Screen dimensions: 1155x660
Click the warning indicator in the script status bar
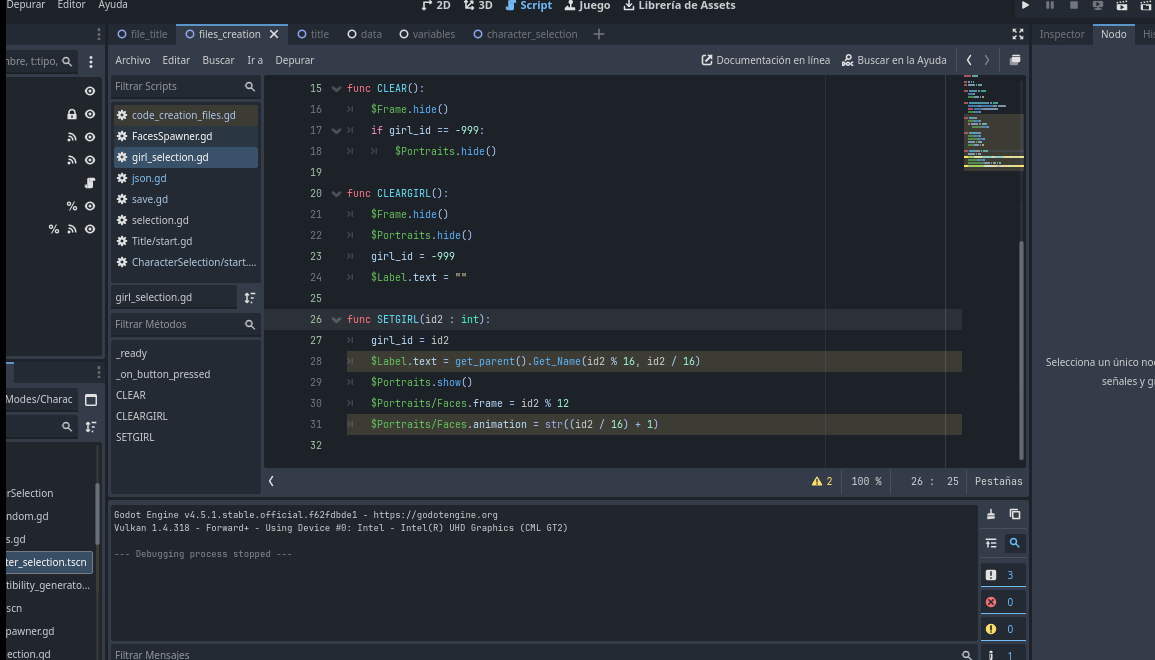(x=822, y=481)
